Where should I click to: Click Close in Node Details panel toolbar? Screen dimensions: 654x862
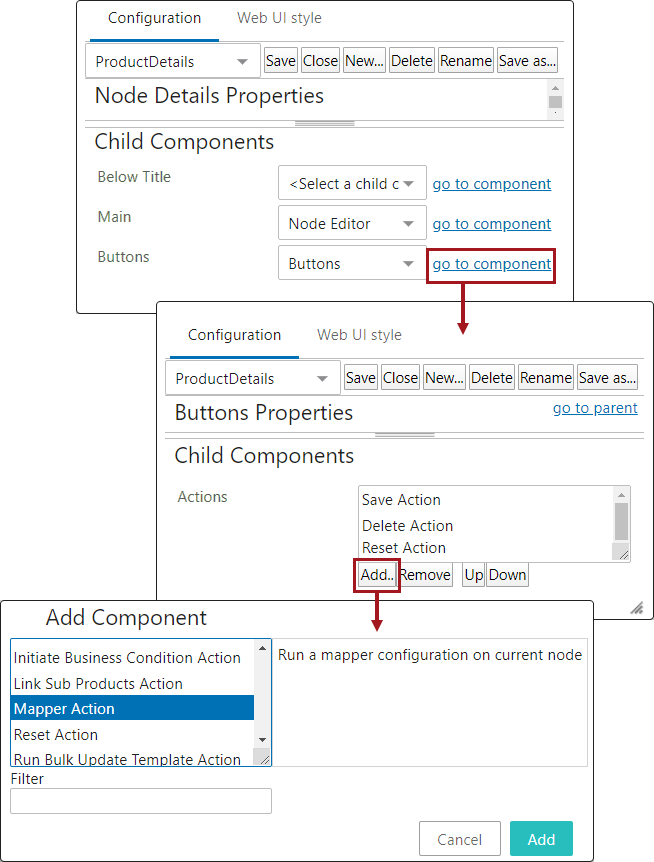(x=320, y=60)
